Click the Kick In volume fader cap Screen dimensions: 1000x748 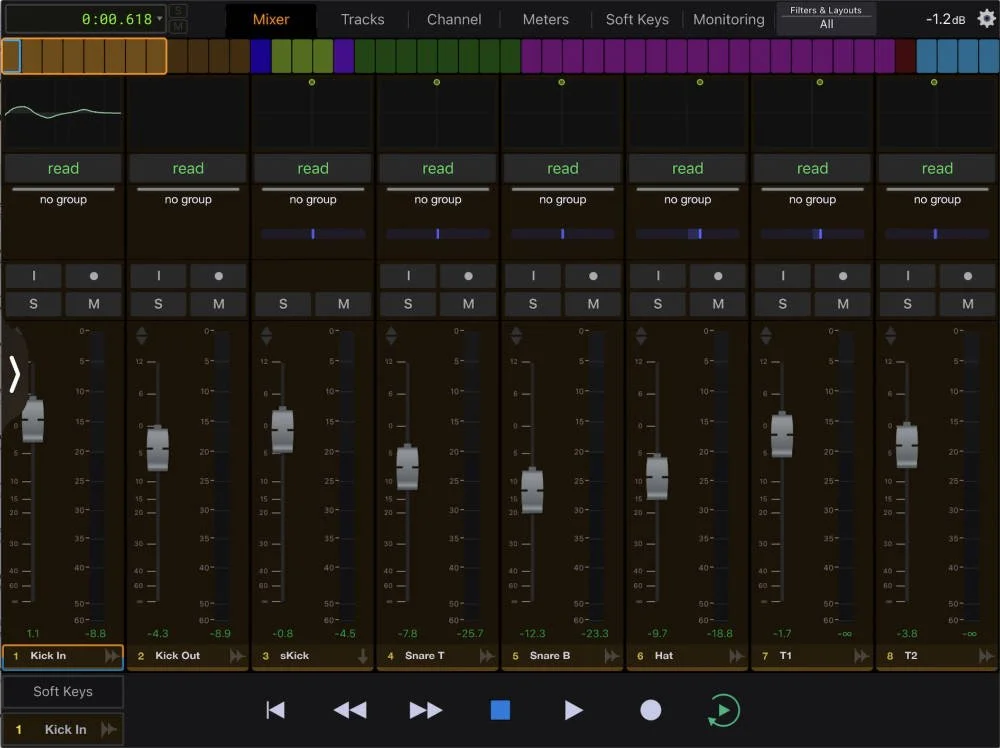click(x=33, y=420)
